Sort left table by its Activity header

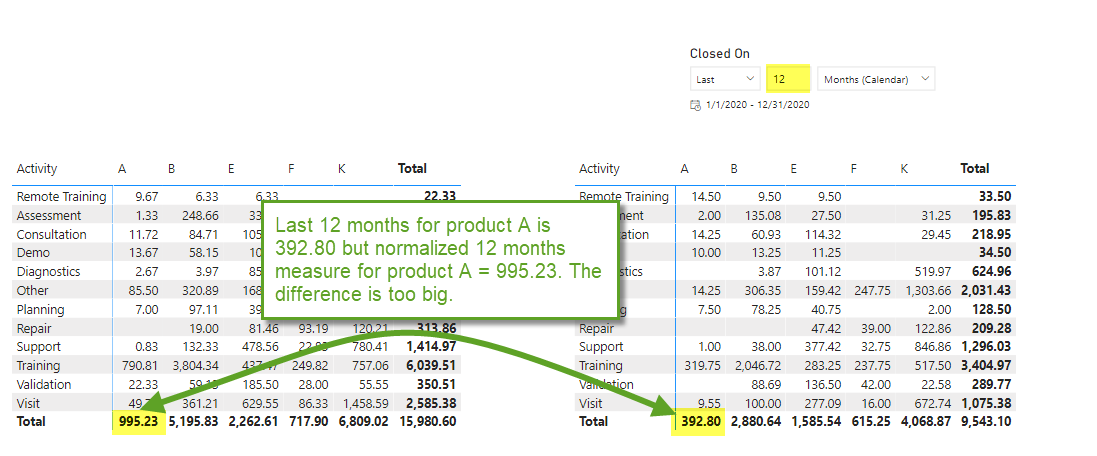click(37, 169)
